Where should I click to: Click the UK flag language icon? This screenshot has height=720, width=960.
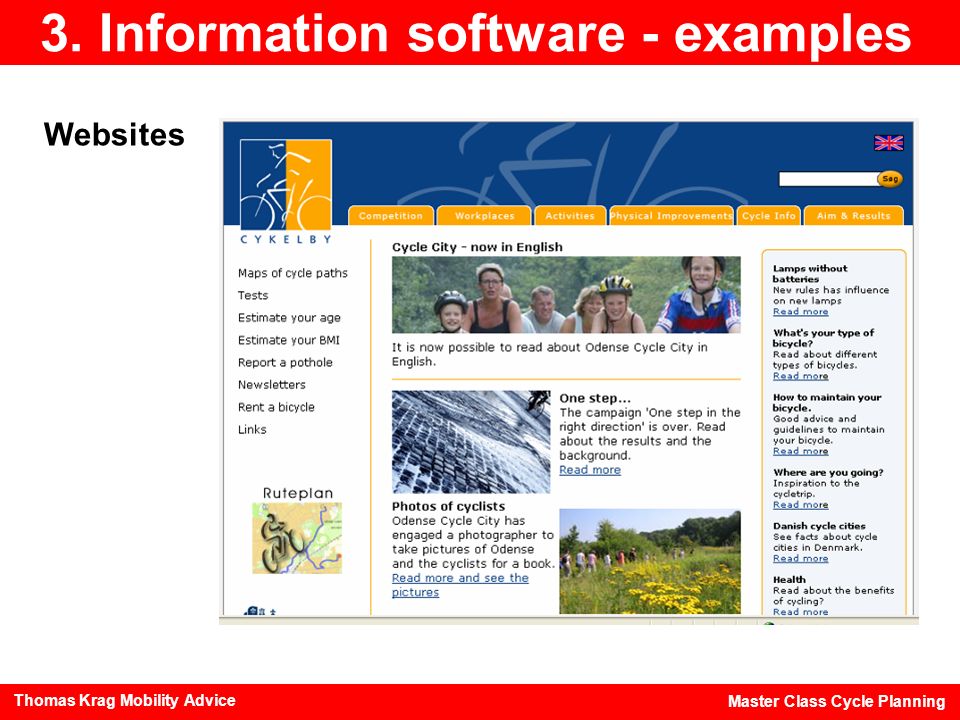pos(888,143)
